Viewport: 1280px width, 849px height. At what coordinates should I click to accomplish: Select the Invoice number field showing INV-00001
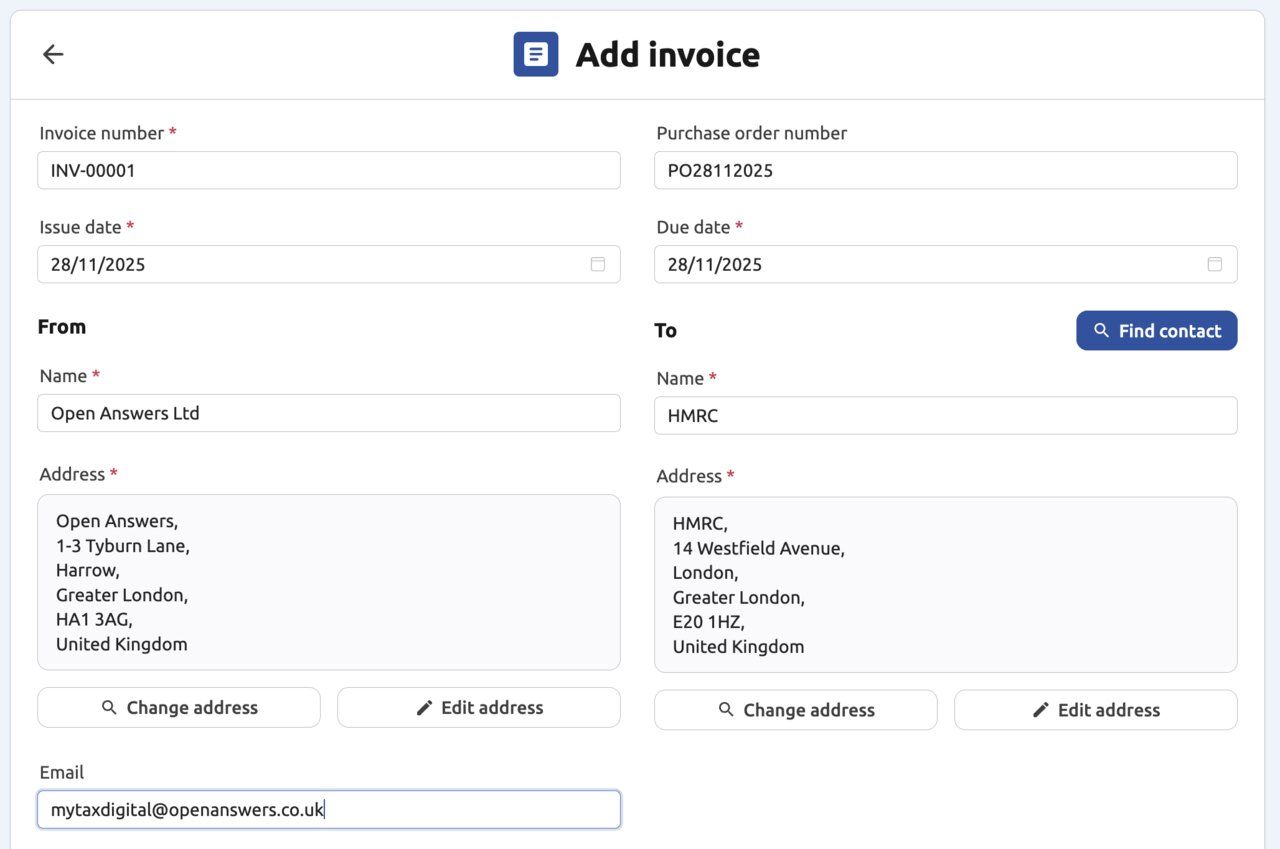point(329,170)
